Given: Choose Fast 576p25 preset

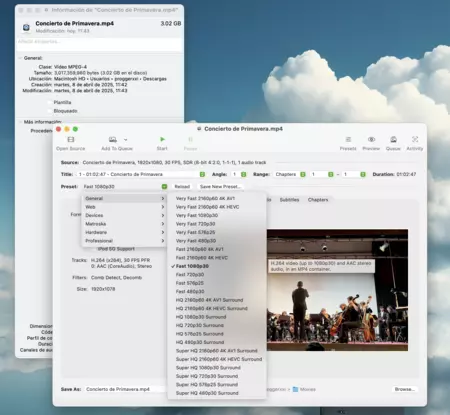Looking at the screenshot, I should point(217,283).
